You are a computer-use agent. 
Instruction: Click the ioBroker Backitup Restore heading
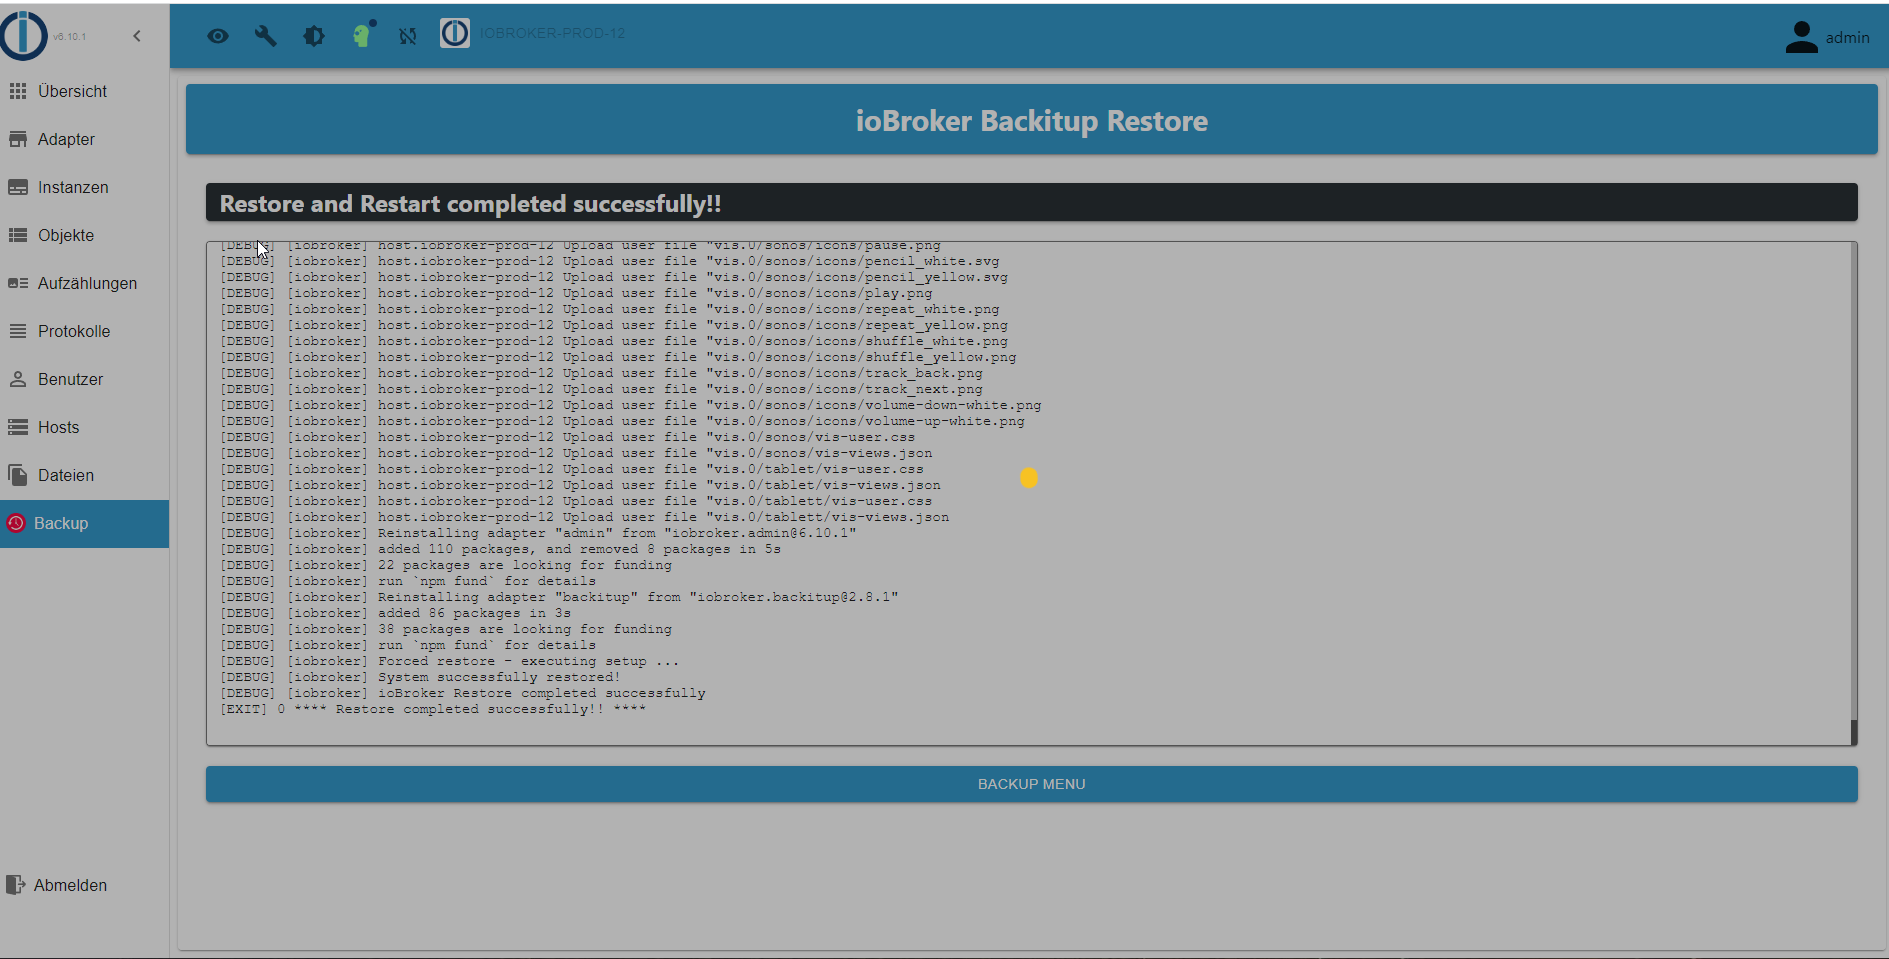coord(1032,121)
